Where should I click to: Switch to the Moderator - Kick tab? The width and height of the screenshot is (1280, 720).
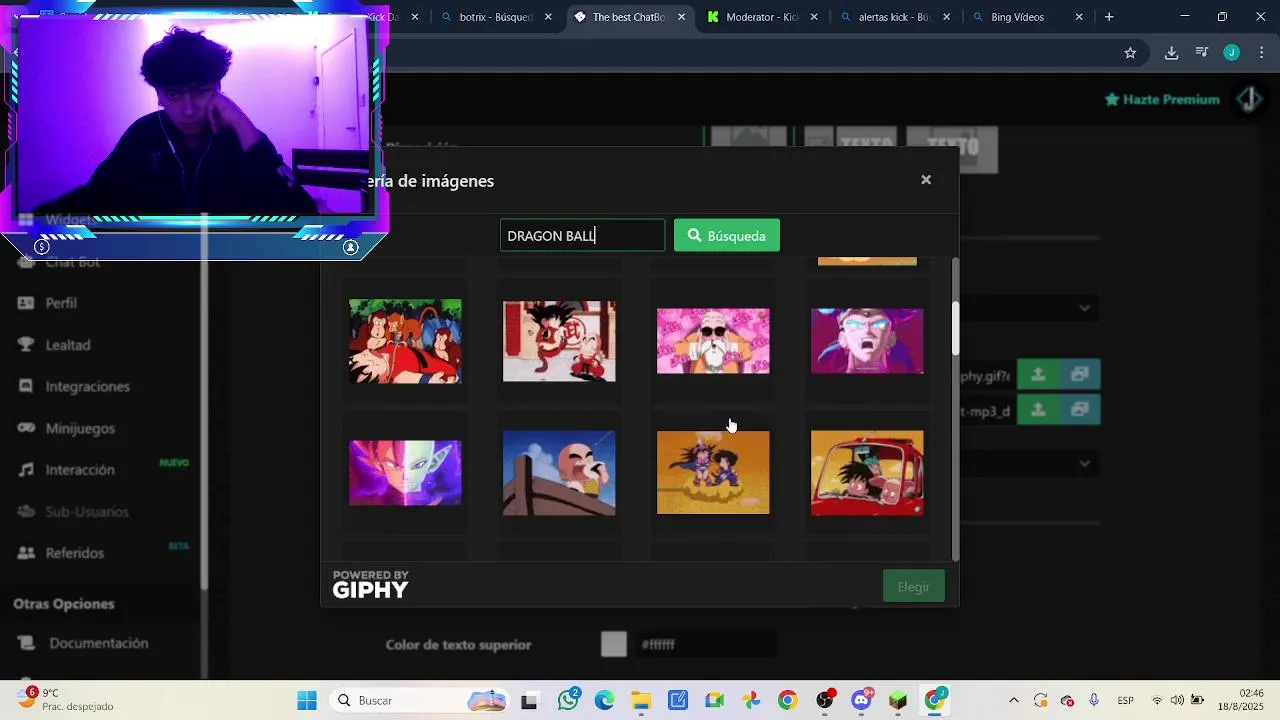click(x=762, y=17)
